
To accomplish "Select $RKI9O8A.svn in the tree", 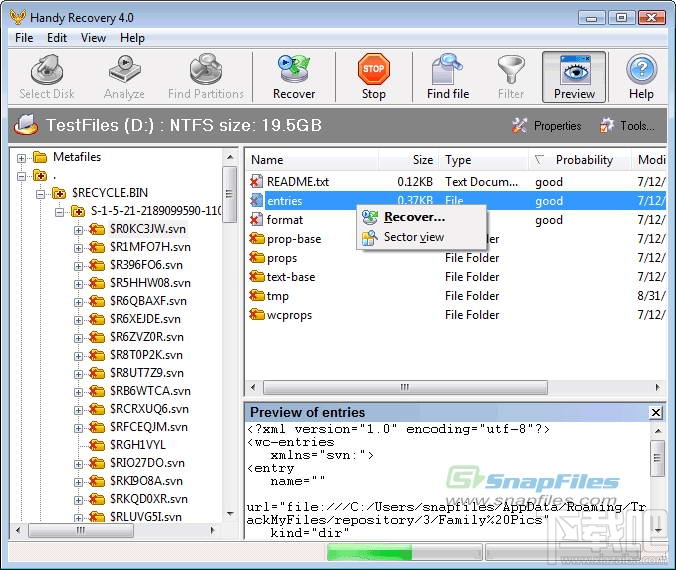I will coord(146,481).
